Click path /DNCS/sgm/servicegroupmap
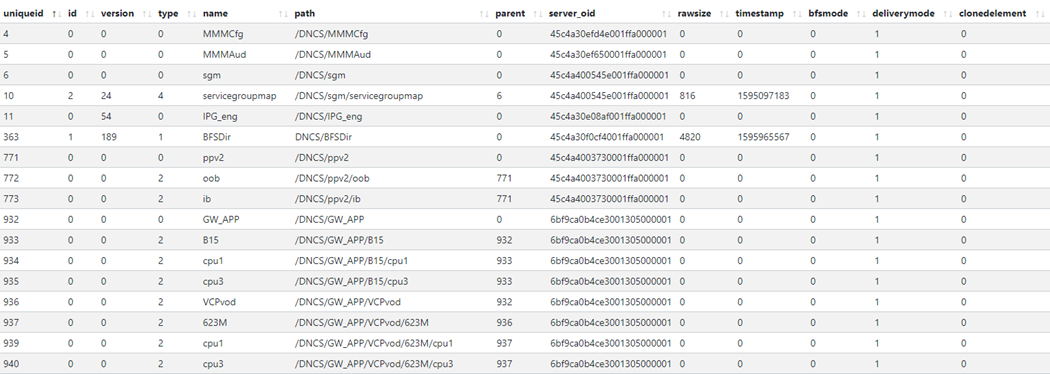The width and height of the screenshot is (1050, 374). 359,96
